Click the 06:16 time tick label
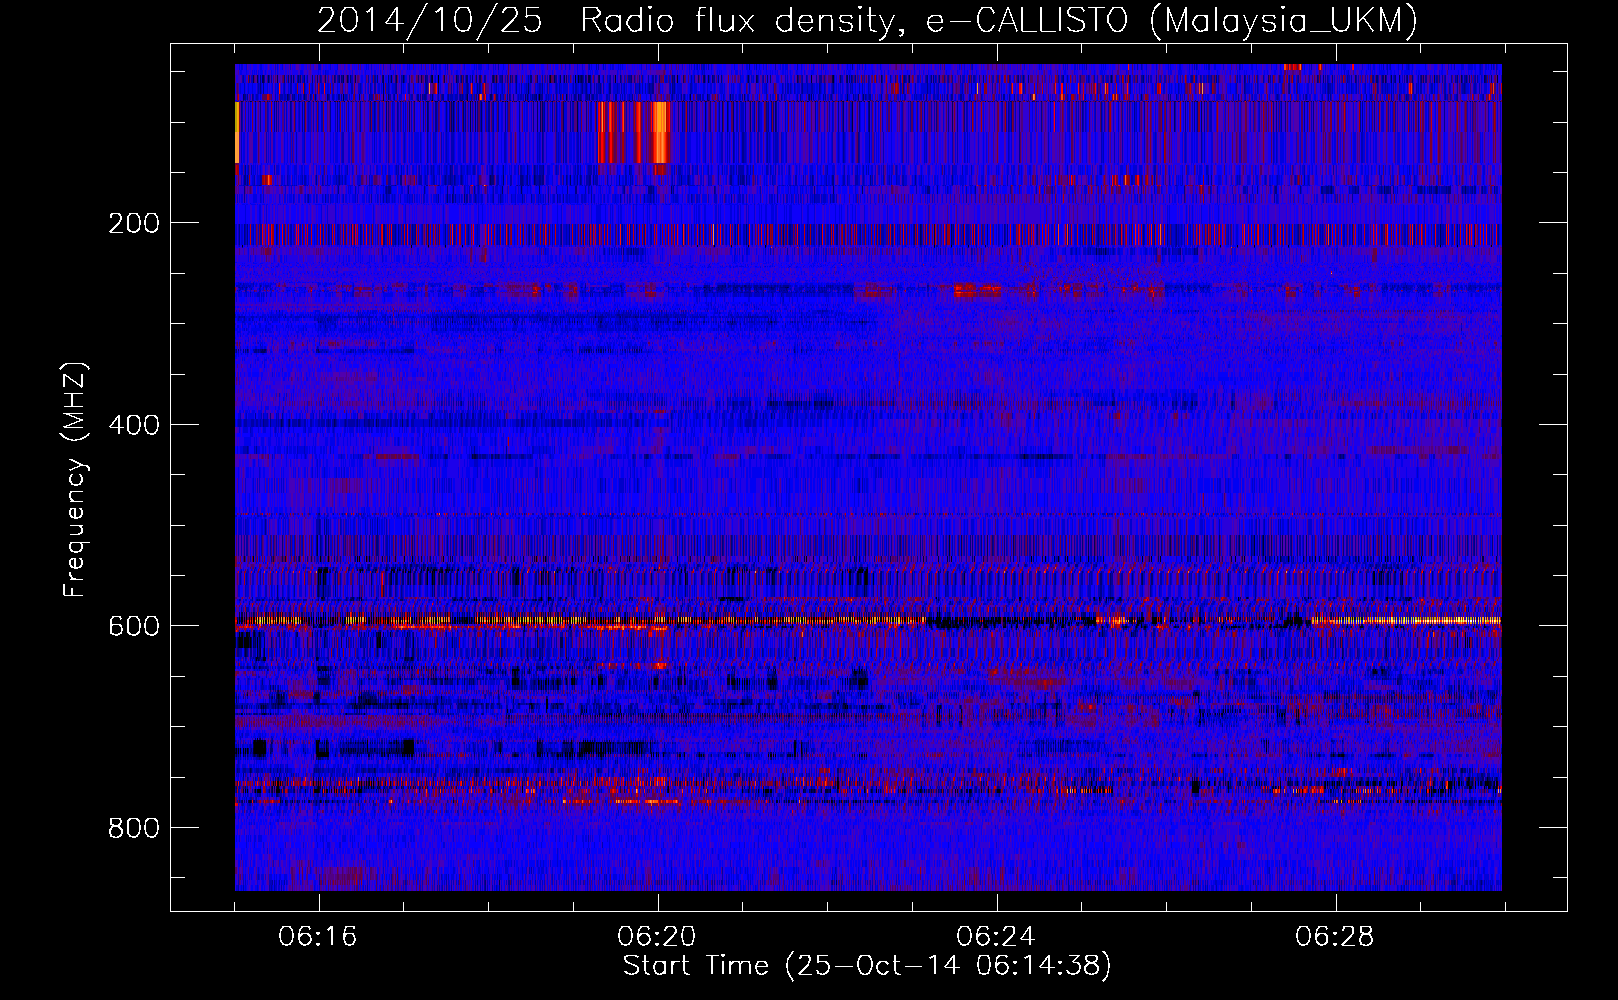The image size is (1618, 1000). 318,937
